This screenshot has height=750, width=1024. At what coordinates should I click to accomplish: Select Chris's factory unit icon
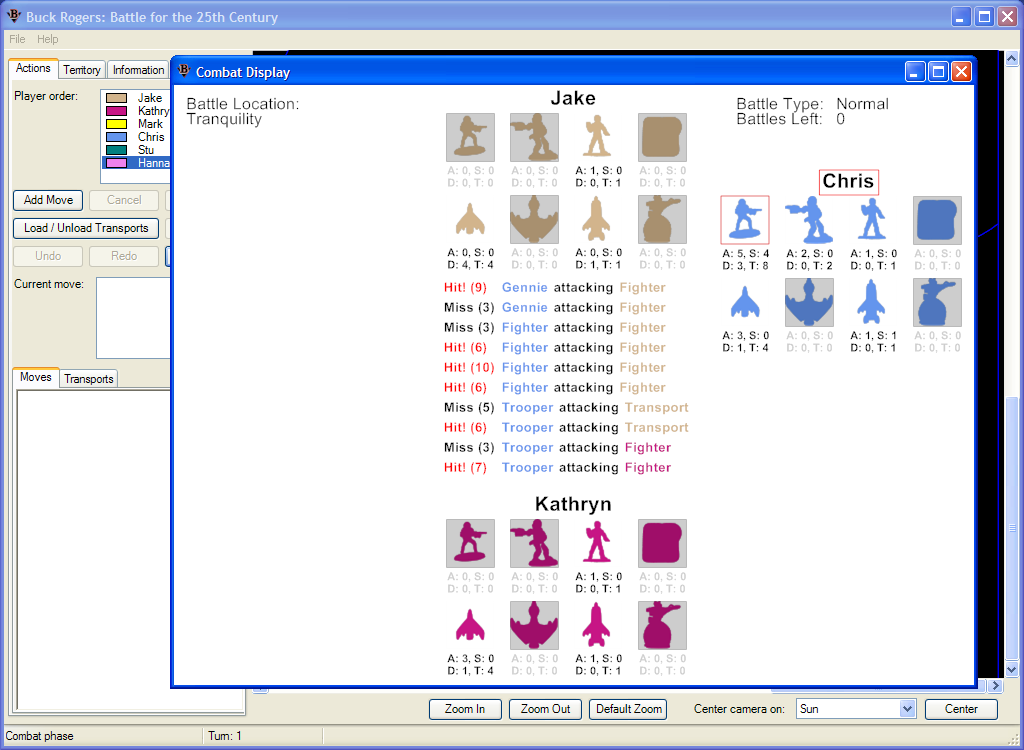pos(937,220)
